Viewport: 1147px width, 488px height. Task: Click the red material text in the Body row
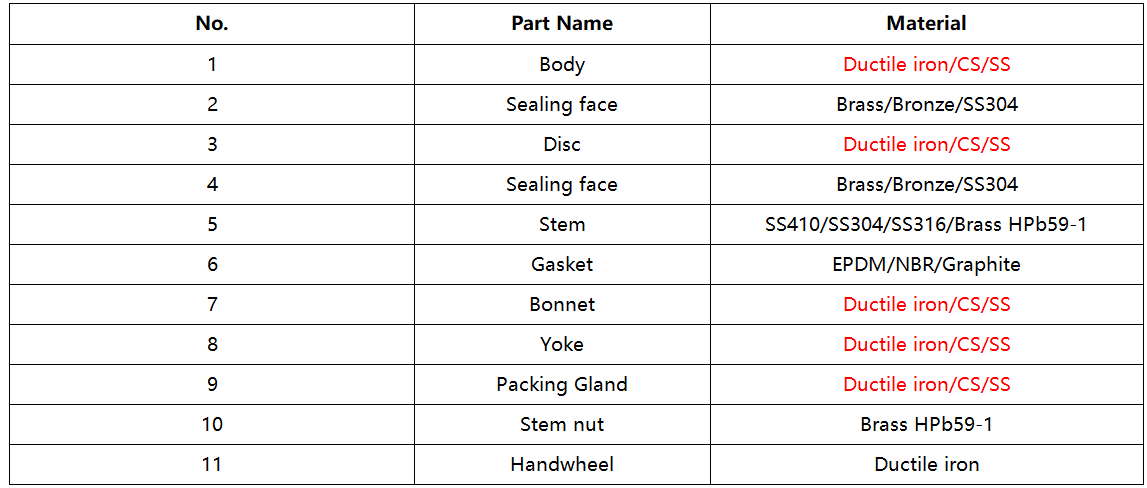[926, 65]
